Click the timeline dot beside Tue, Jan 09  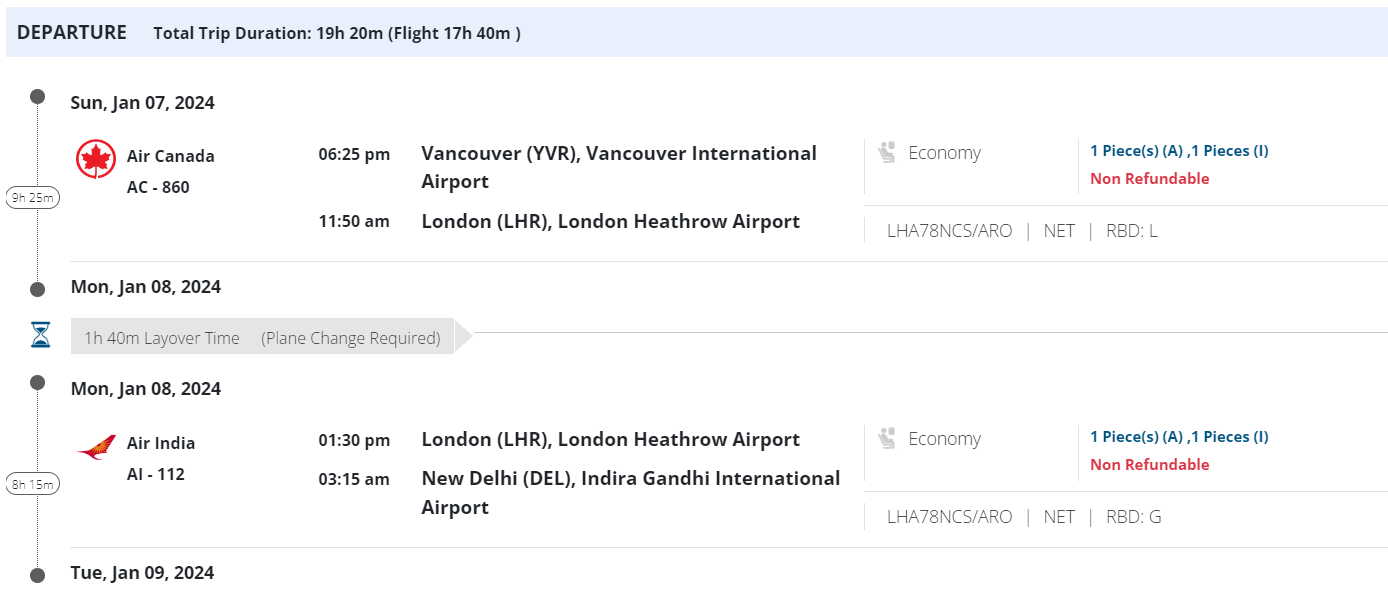(38, 575)
